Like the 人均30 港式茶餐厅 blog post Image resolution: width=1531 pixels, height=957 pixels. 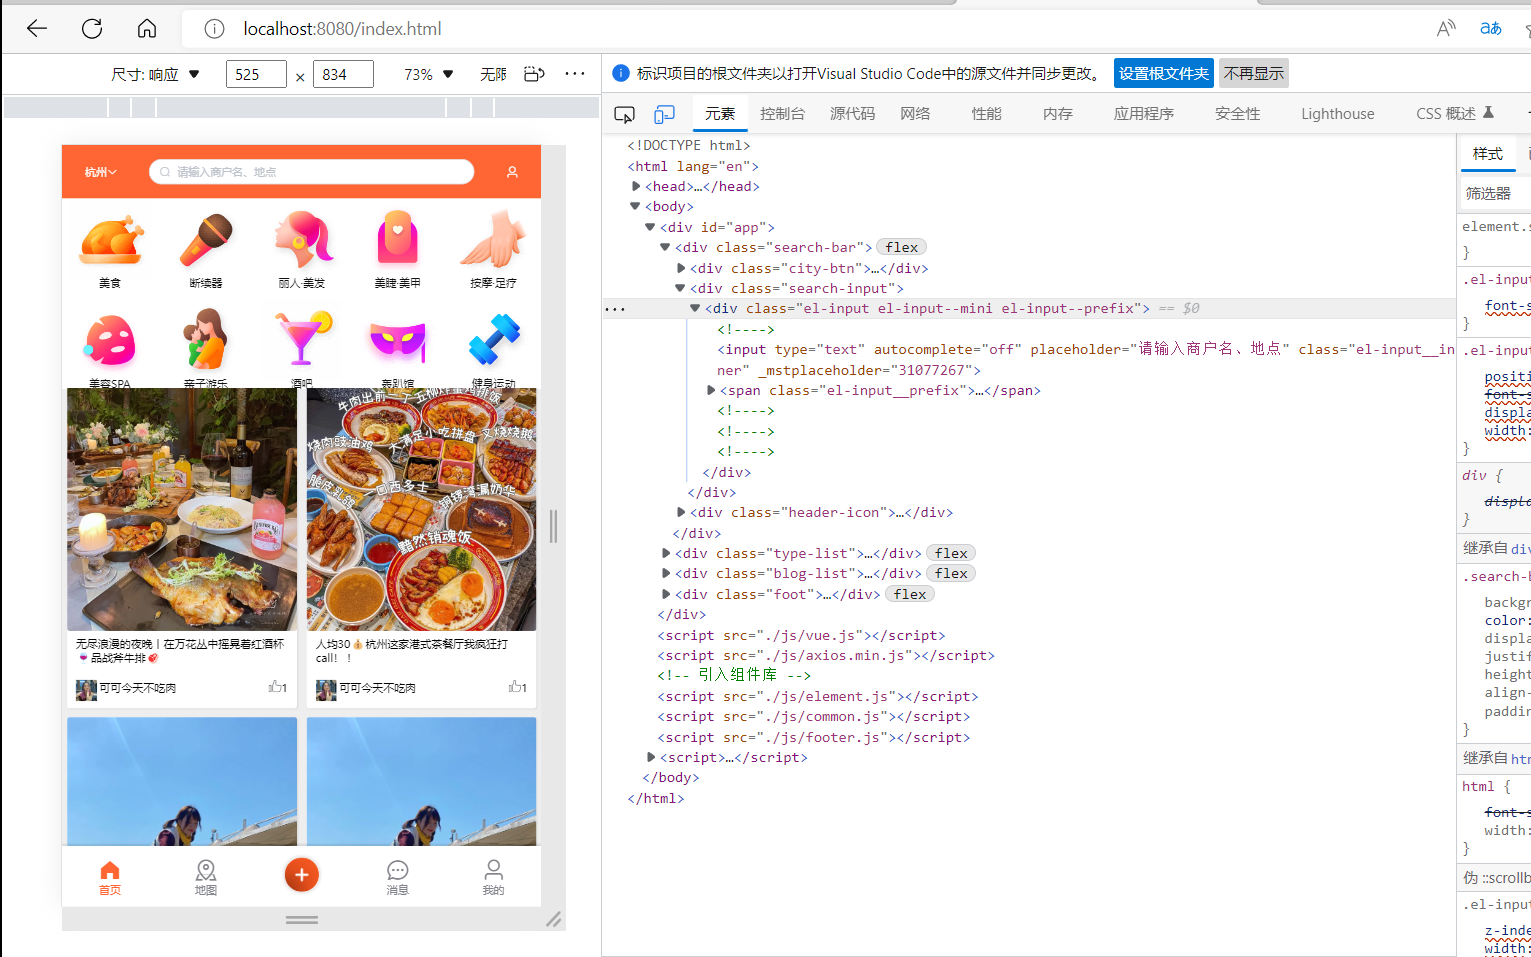coord(517,687)
